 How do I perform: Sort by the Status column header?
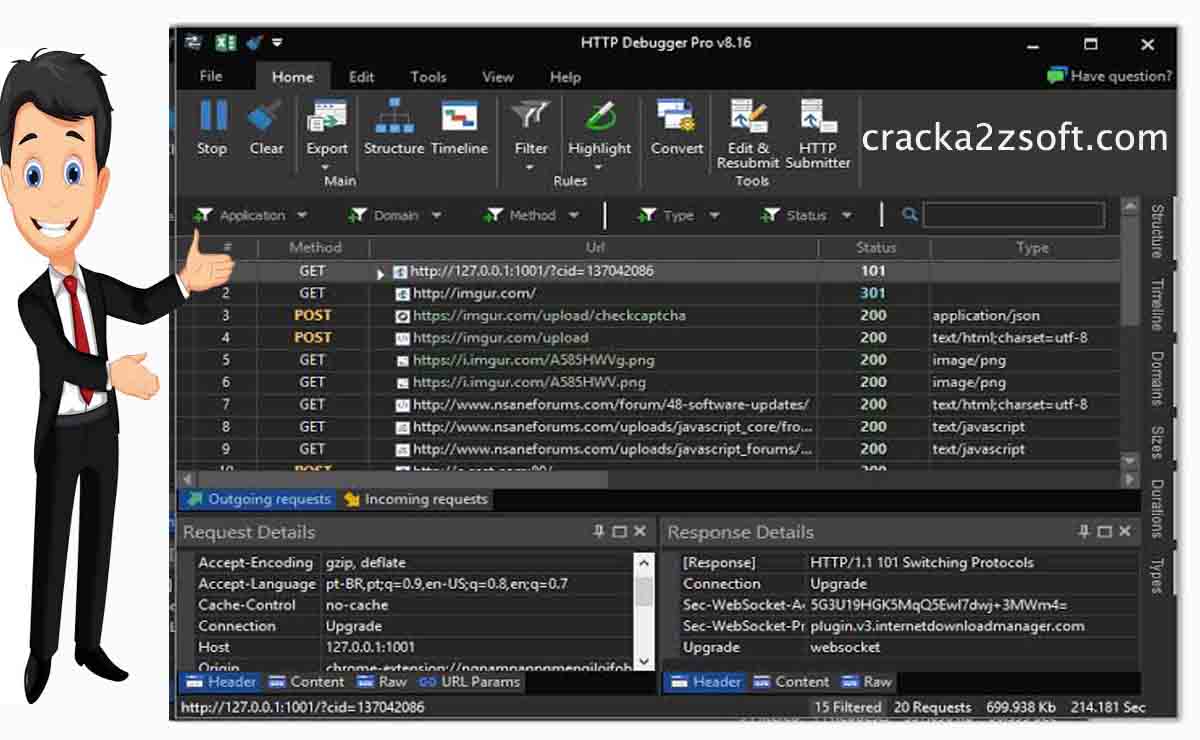[875, 247]
